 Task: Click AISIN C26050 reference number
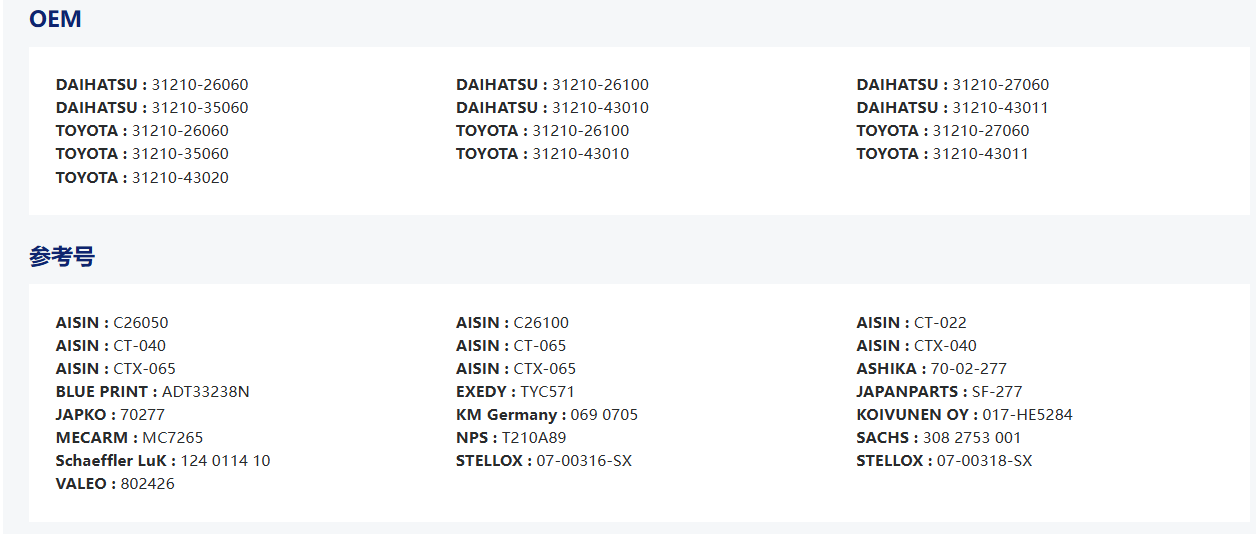point(112,323)
